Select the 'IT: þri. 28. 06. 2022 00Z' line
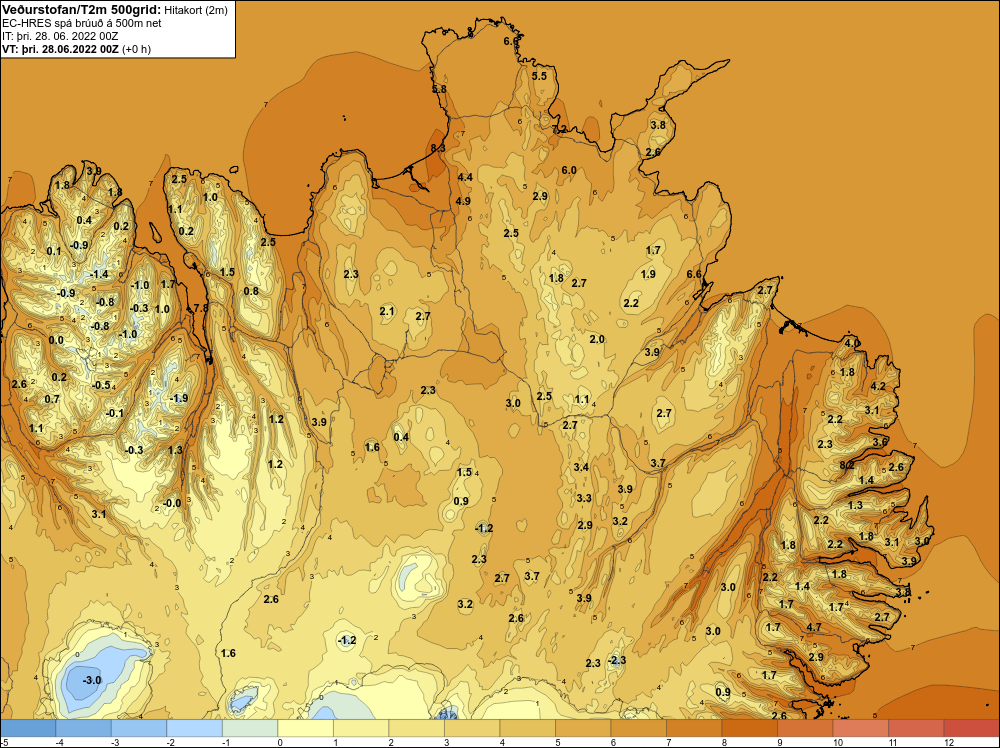 point(60,36)
